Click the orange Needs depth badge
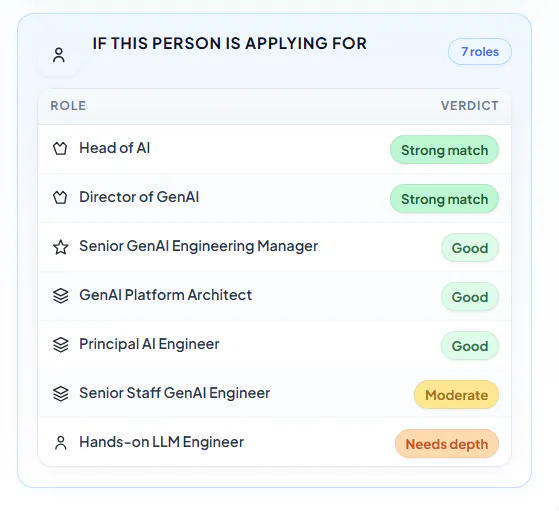559x511 pixels. 447,444
